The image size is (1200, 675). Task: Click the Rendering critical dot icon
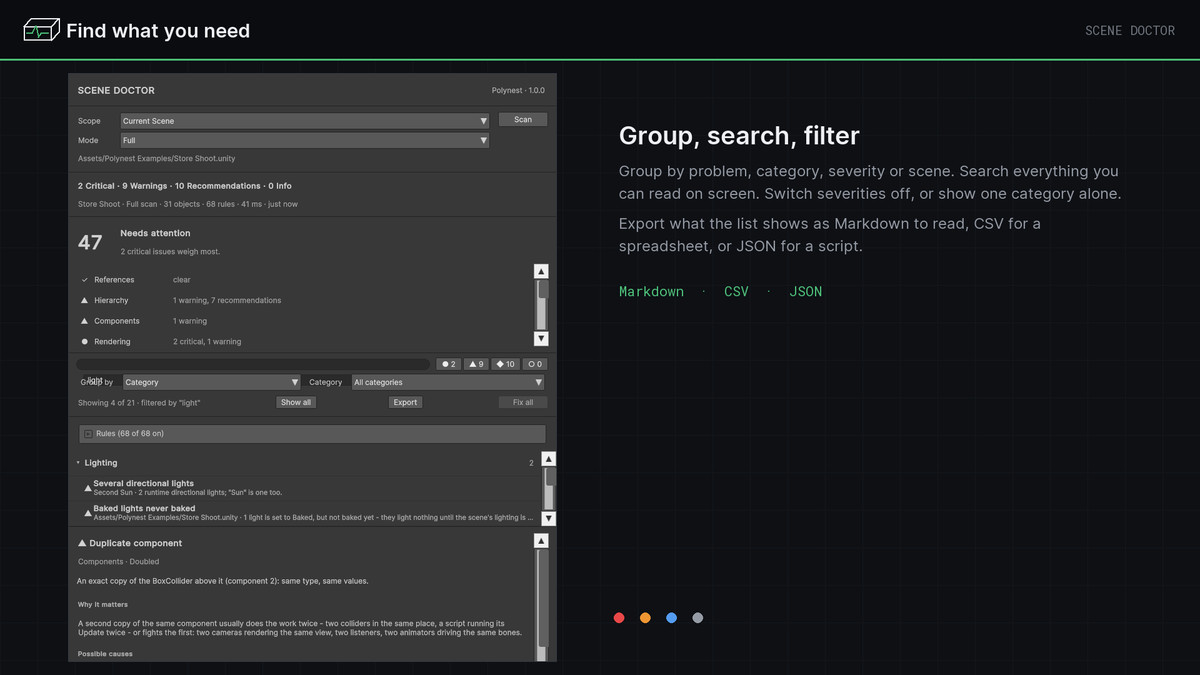click(84, 342)
